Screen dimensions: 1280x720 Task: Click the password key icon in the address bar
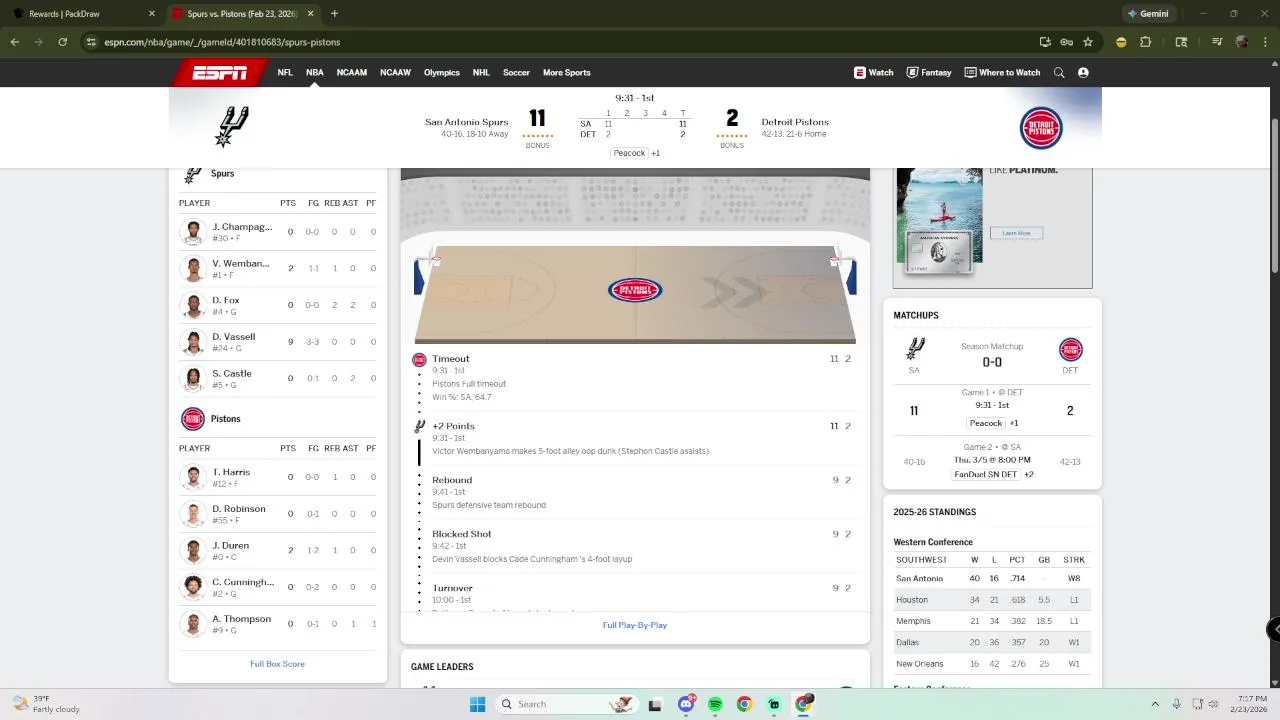(x=1066, y=42)
